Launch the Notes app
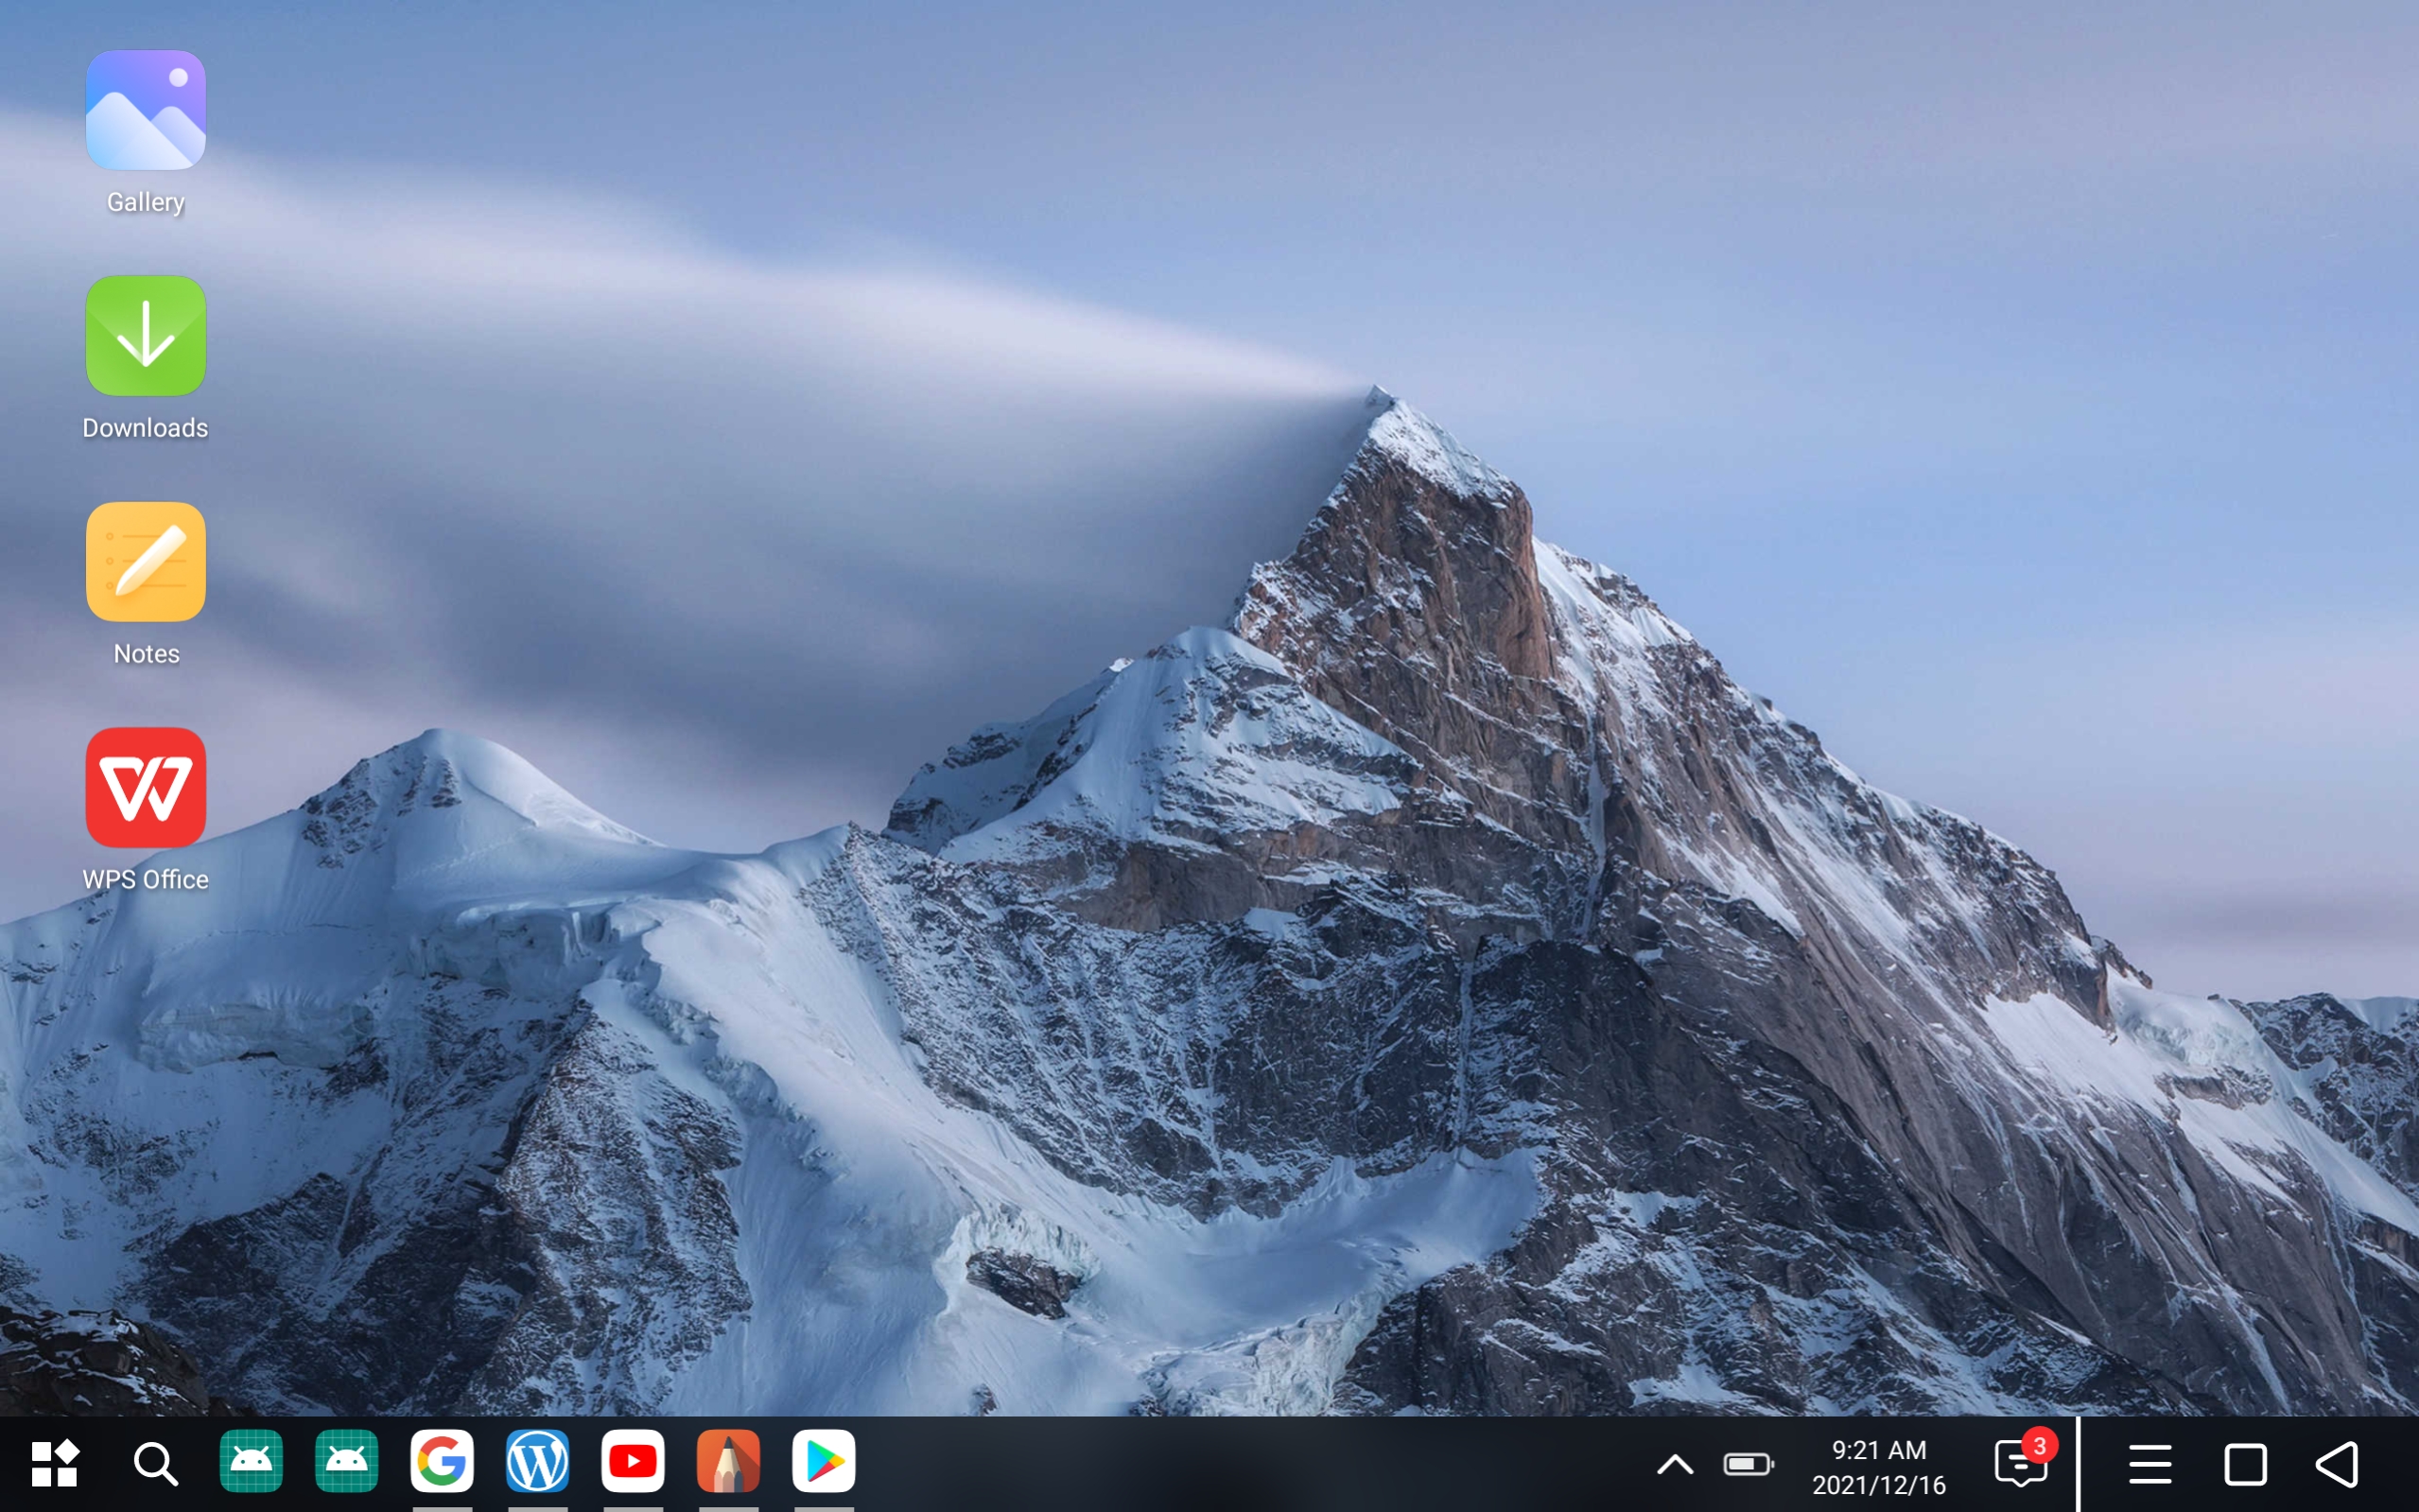 145,563
